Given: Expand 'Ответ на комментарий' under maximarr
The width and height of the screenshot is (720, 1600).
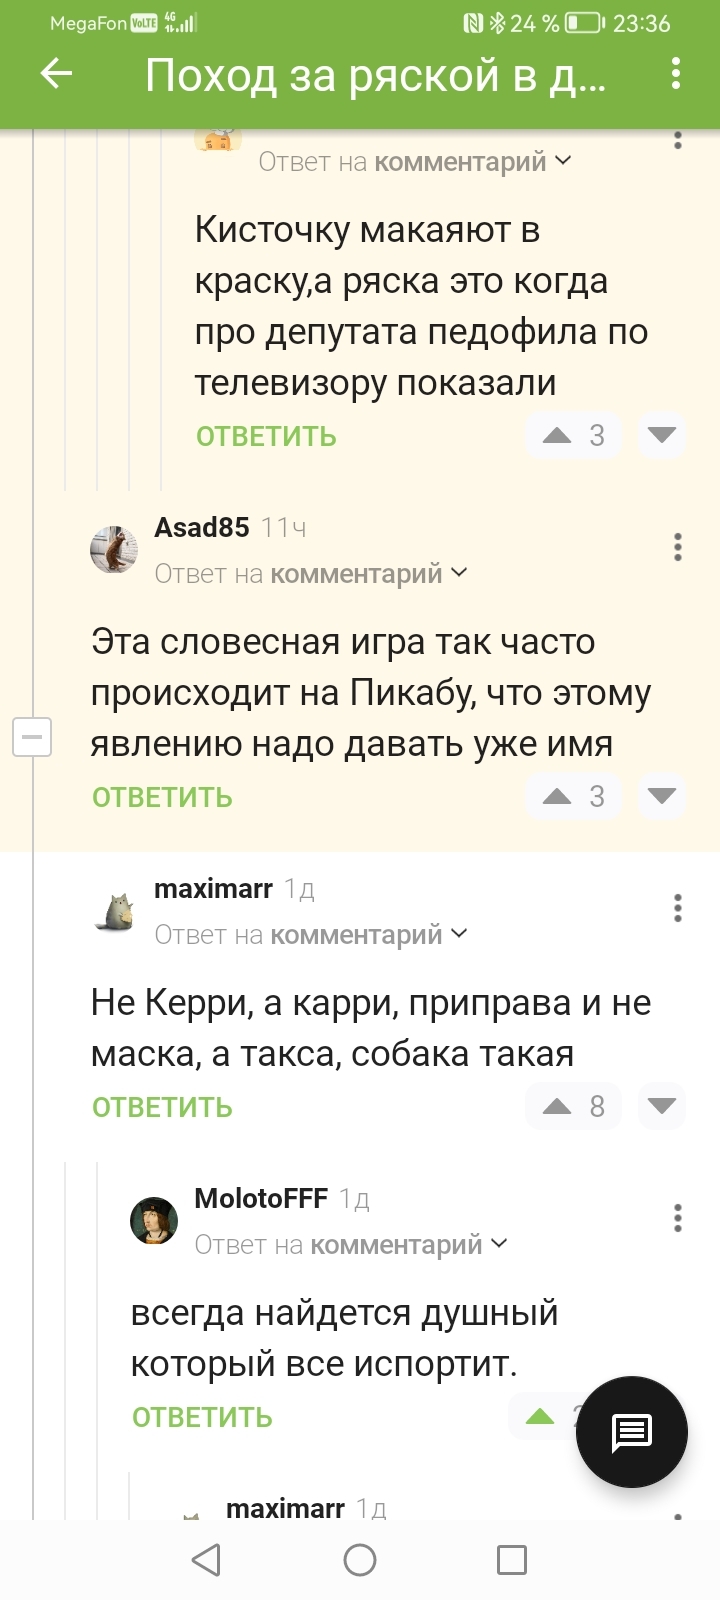Looking at the screenshot, I should (x=311, y=935).
